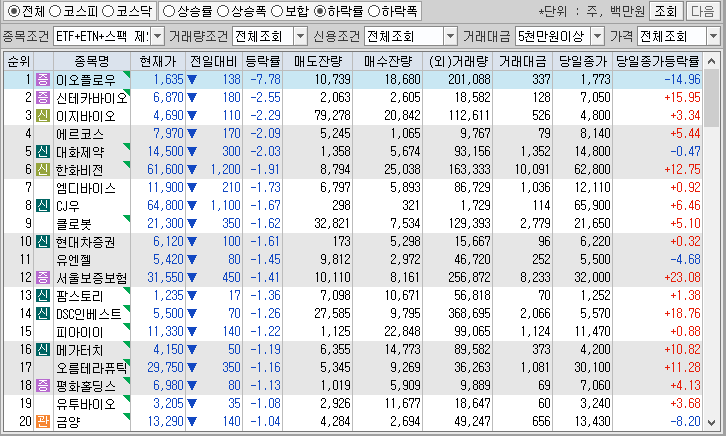Sort by the 종목명 column header
726x436 pixels.
click(x=92, y=61)
